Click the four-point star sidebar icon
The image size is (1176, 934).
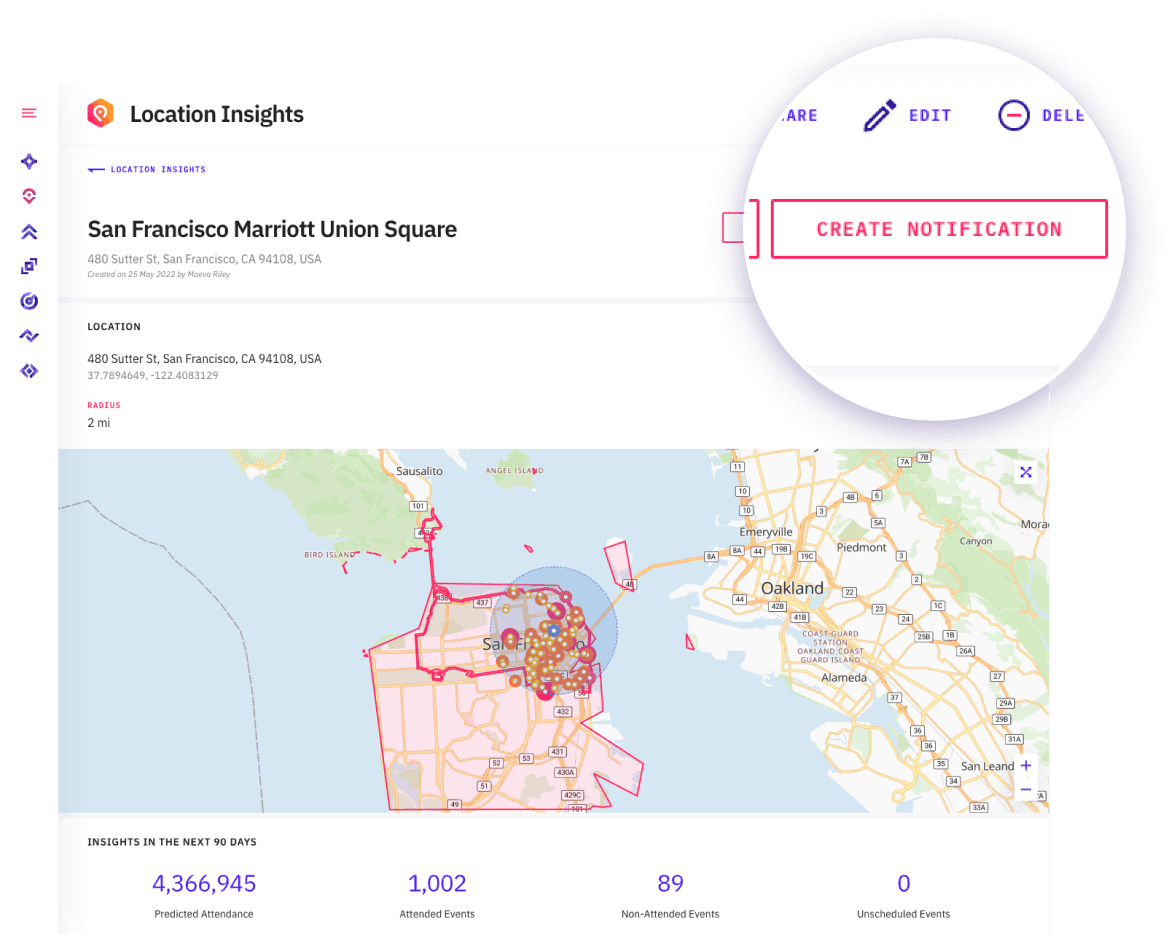coord(29,161)
